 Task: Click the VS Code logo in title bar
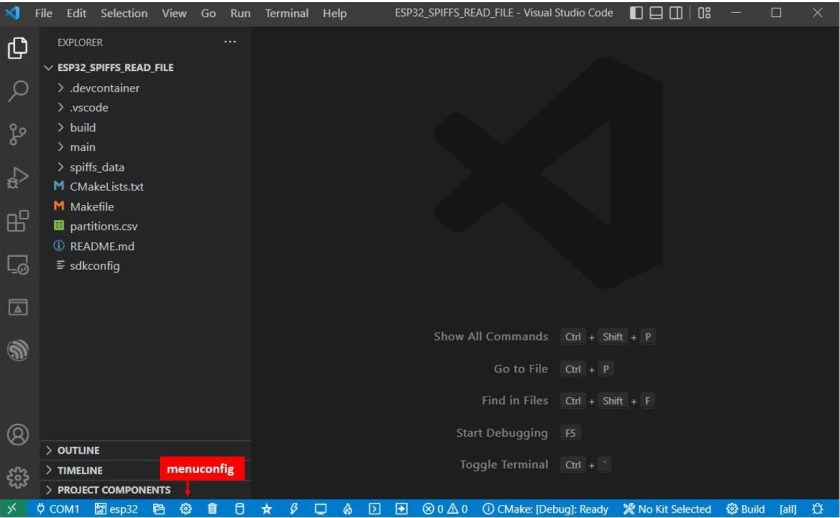pyautogui.click(x=12, y=12)
